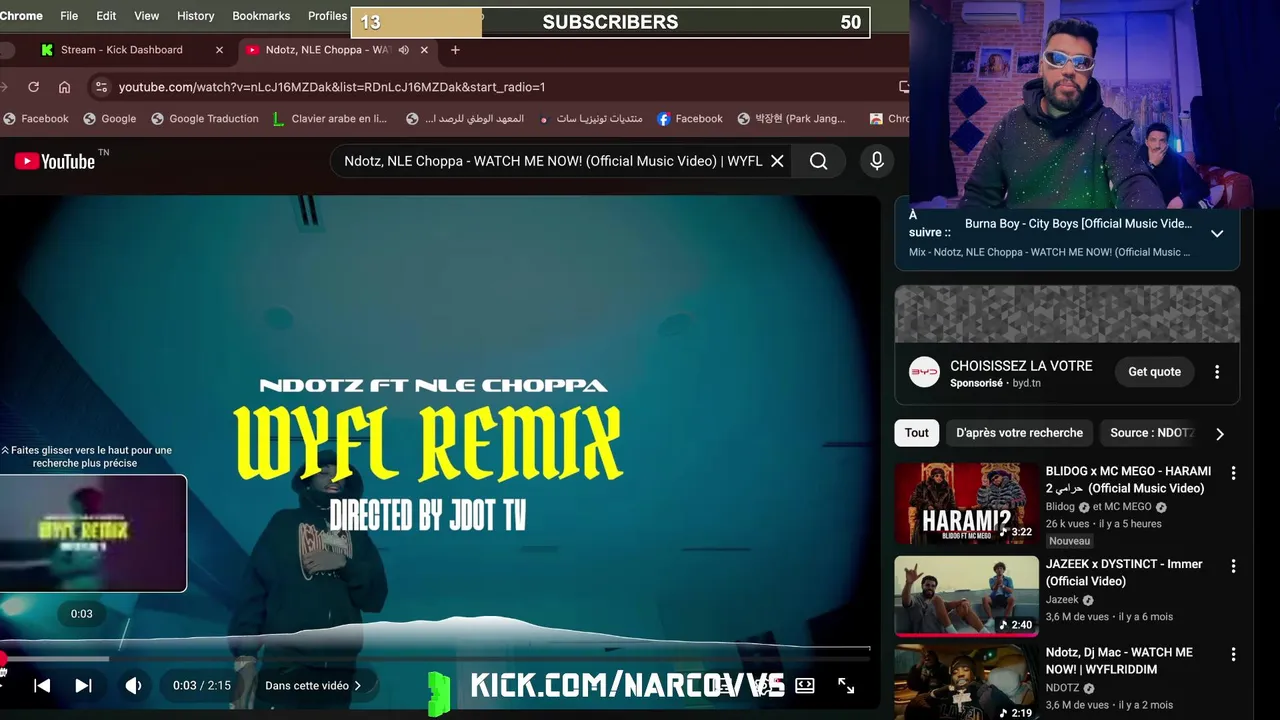Go to the browser home page icon

[x=64, y=87]
